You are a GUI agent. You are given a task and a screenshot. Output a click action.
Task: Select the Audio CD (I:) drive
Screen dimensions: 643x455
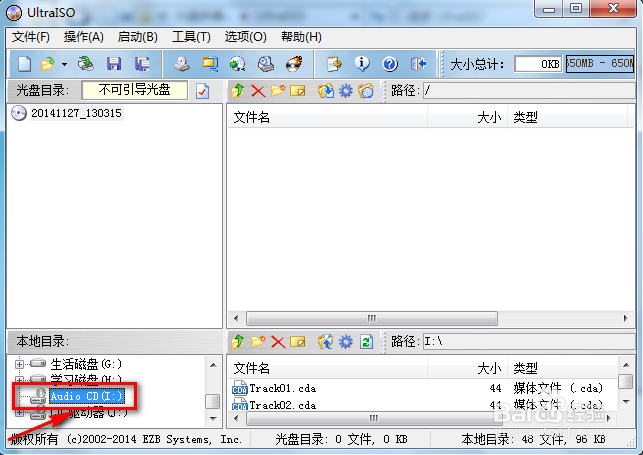tap(87, 396)
